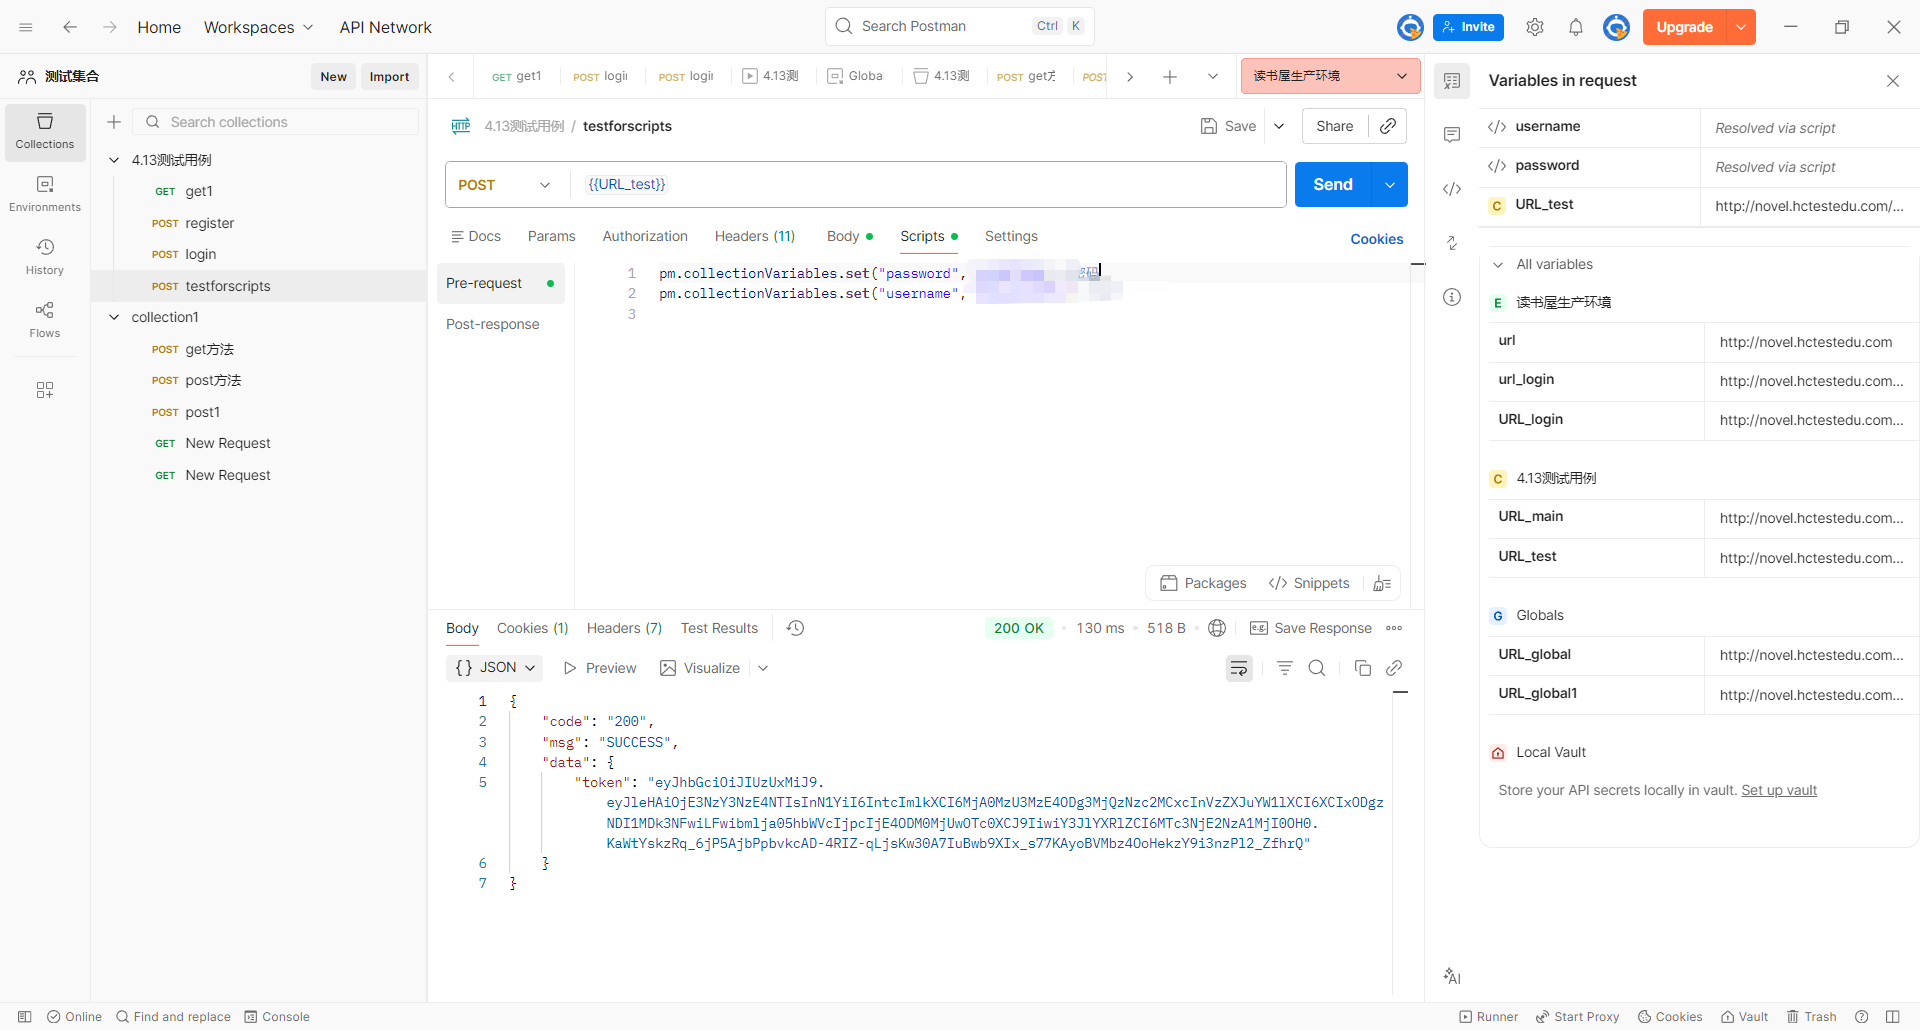
Task: Click the hamburger menu icon
Action: coord(26,27)
